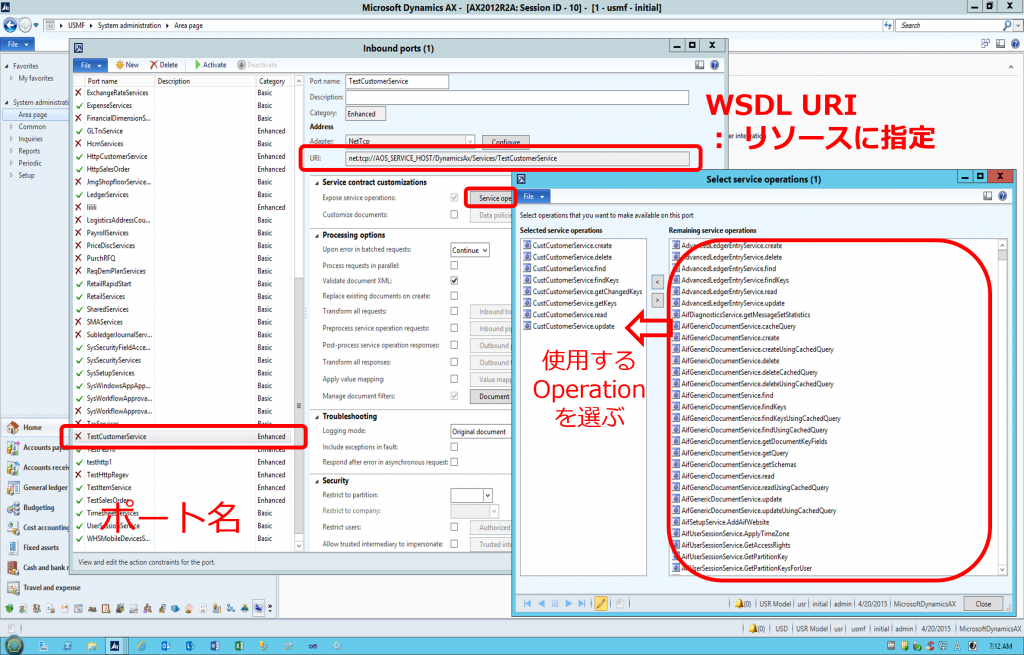Image resolution: width=1024 pixels, height=655 pixels.
Task: Check Include exceptions in fault
Action: (454, 446)
